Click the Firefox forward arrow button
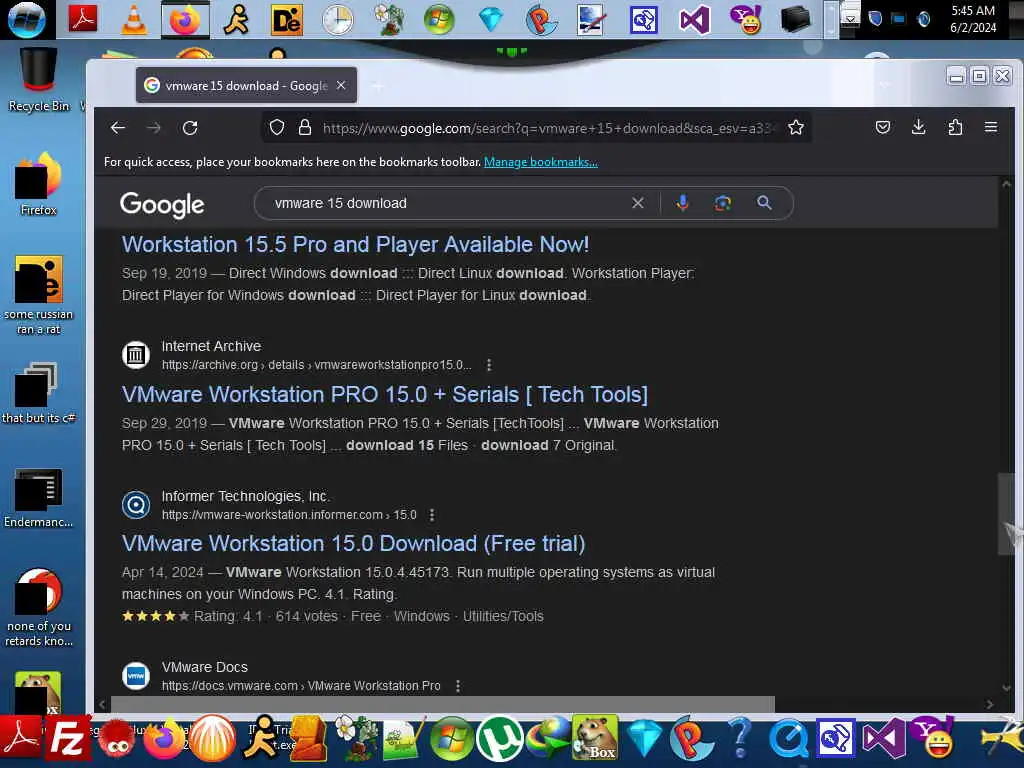Viewport: 1024px width, 768px height. pyautogui.click(x=154, y=128)
